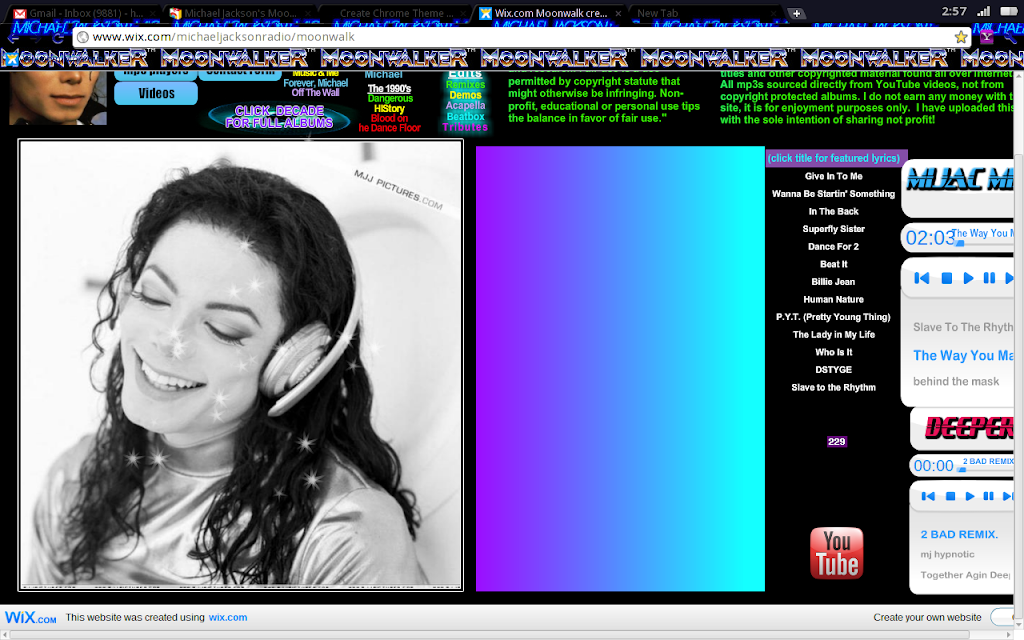Stop playback in the Deeper player

(951, 496)
